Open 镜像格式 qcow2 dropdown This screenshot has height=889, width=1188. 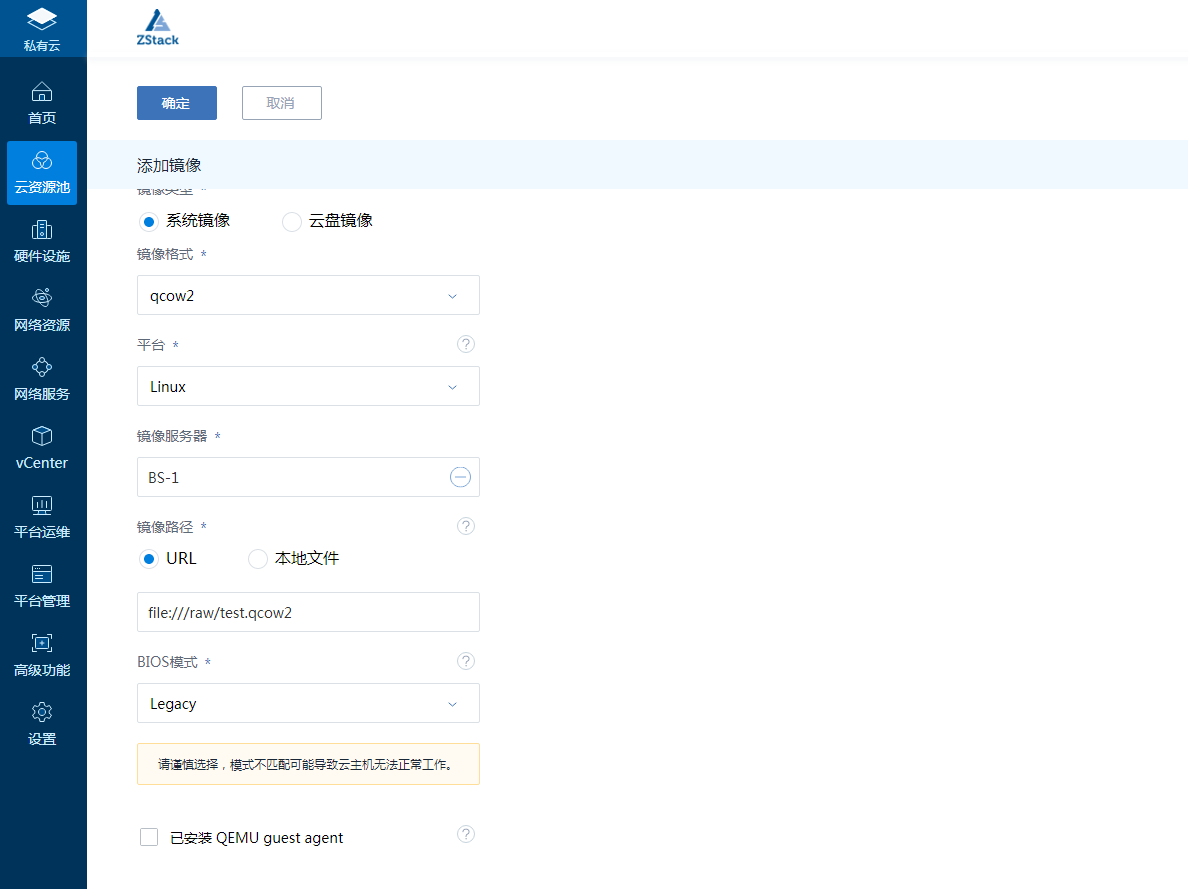click(308, 295)
